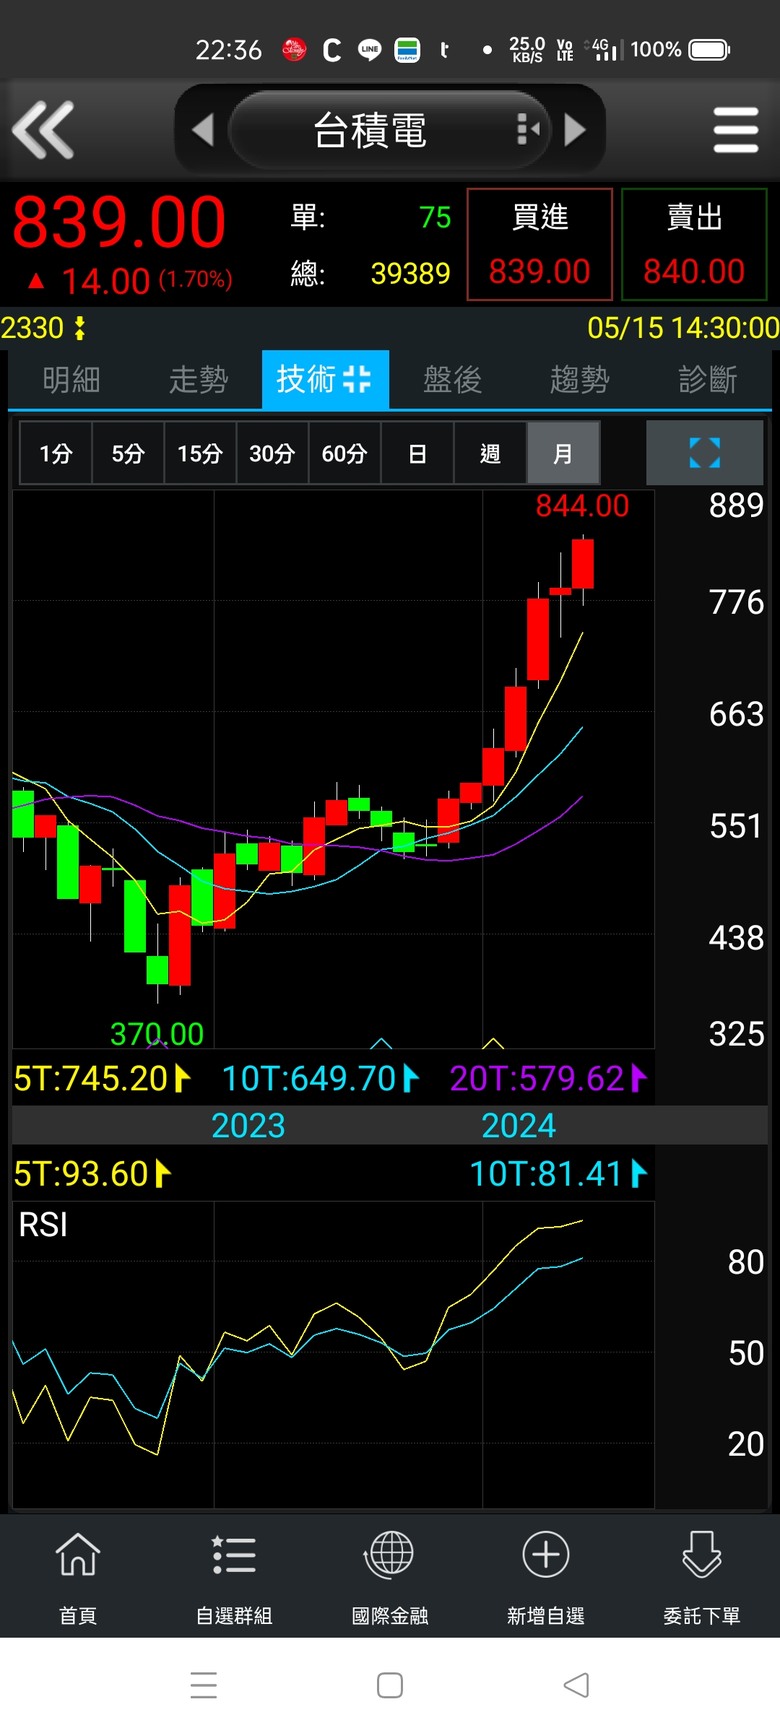This screenshot has width=780, height=1733.
Task: Switch to the 盤後 tab
Action: (x=452, y=379)
